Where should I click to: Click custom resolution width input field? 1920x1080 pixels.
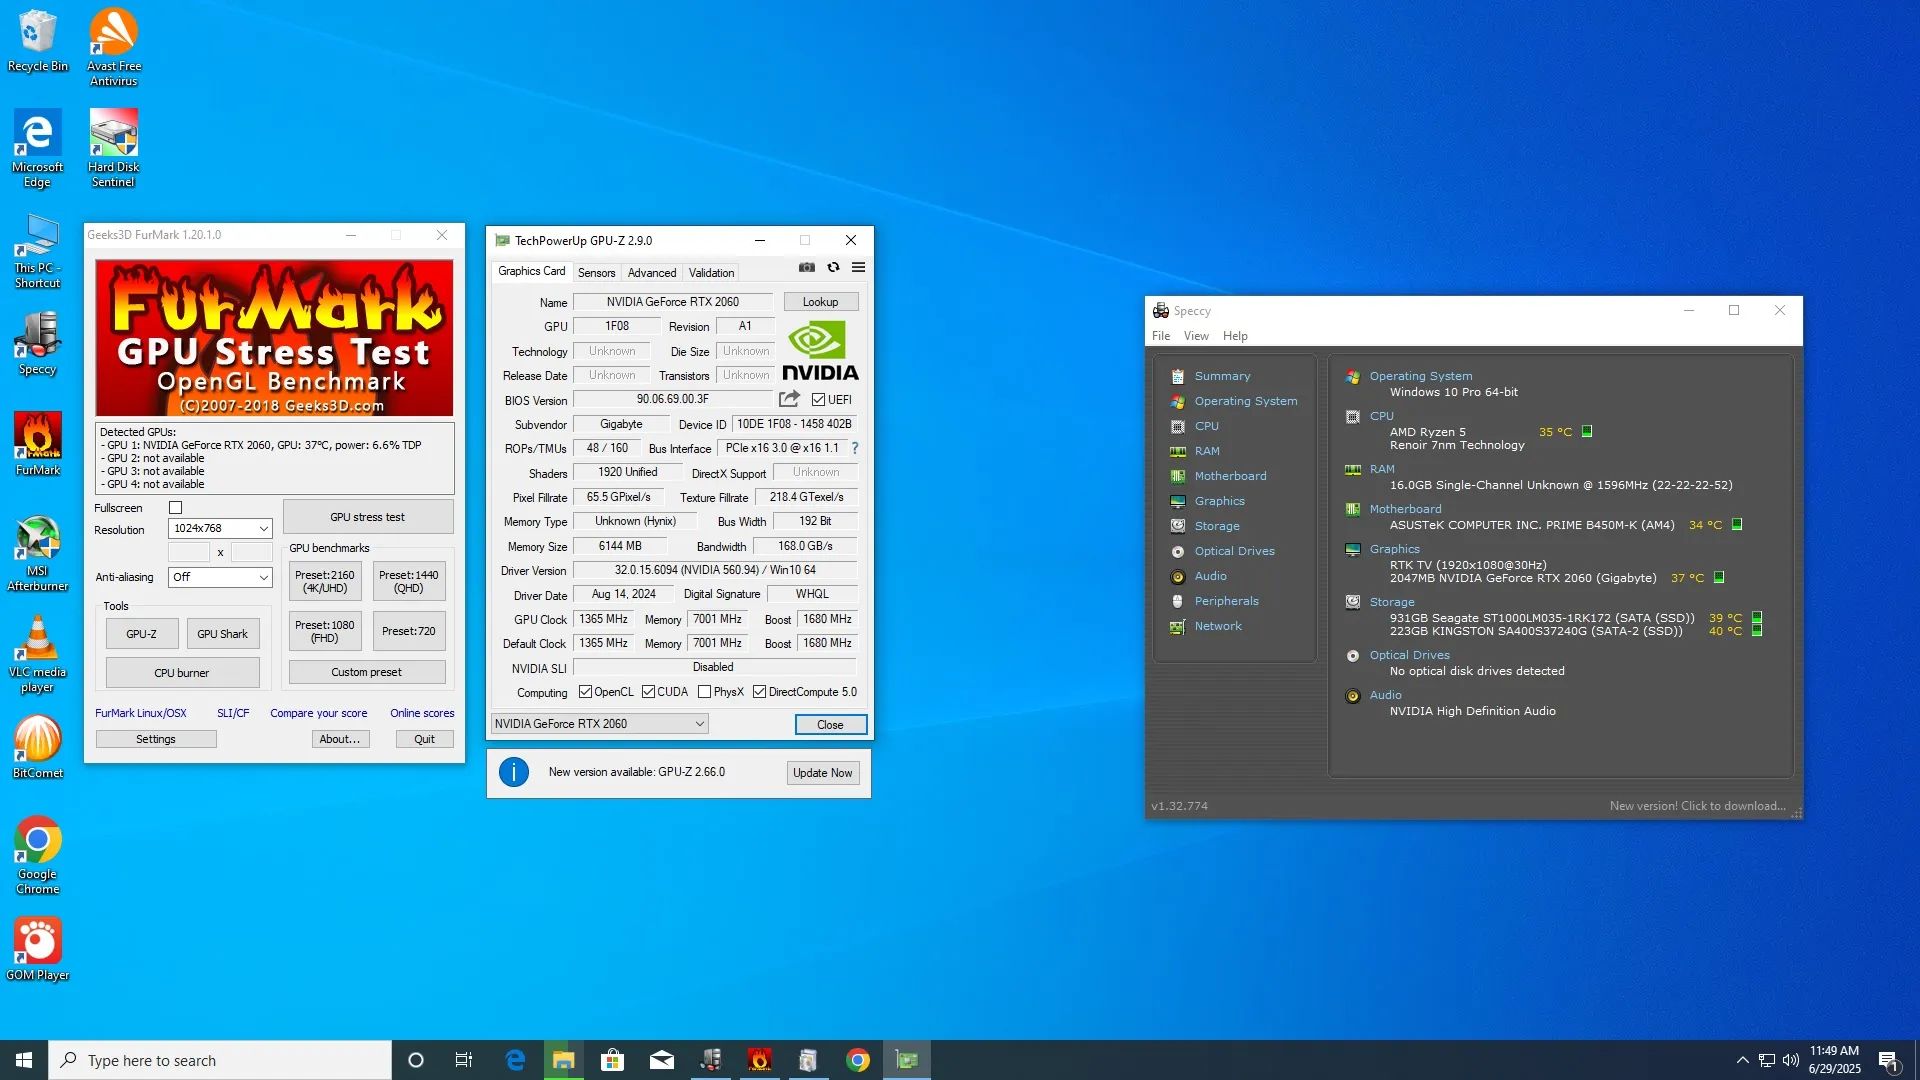pyautogui.click(x=189, y=552)
